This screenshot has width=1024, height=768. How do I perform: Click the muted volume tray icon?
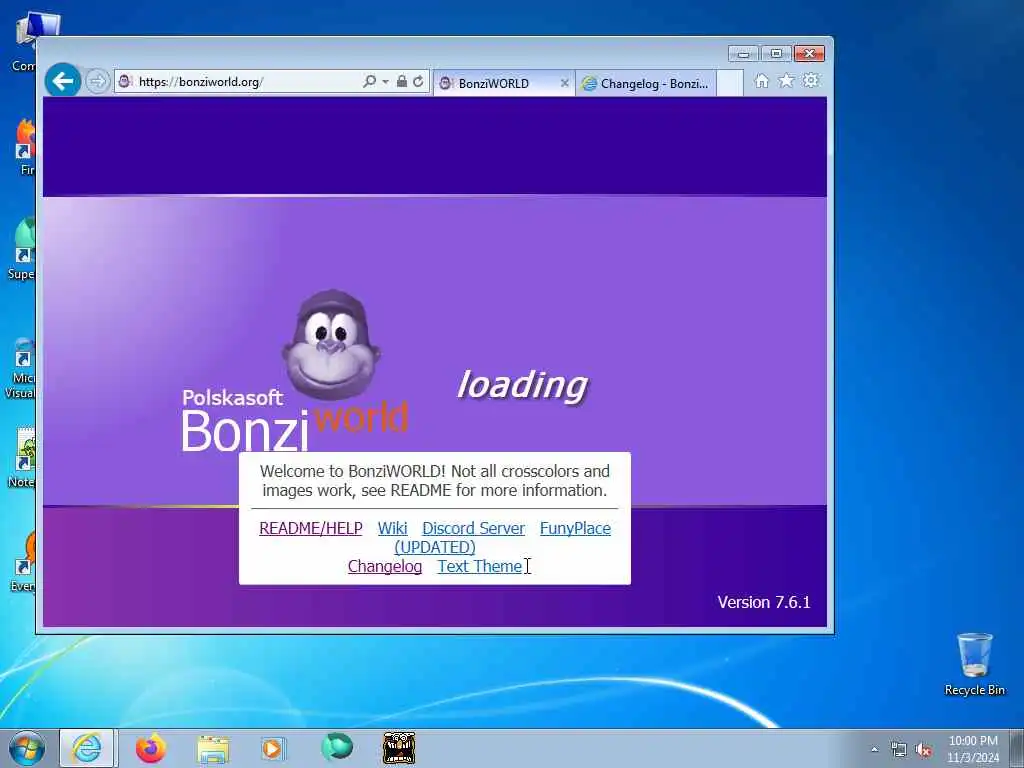coord(923,750)
